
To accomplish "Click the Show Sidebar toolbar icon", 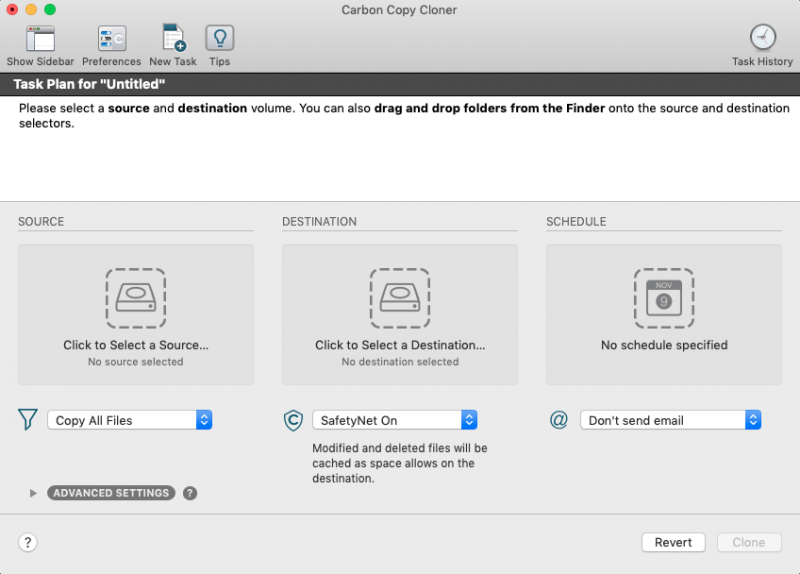I will [x=40, y=39].
